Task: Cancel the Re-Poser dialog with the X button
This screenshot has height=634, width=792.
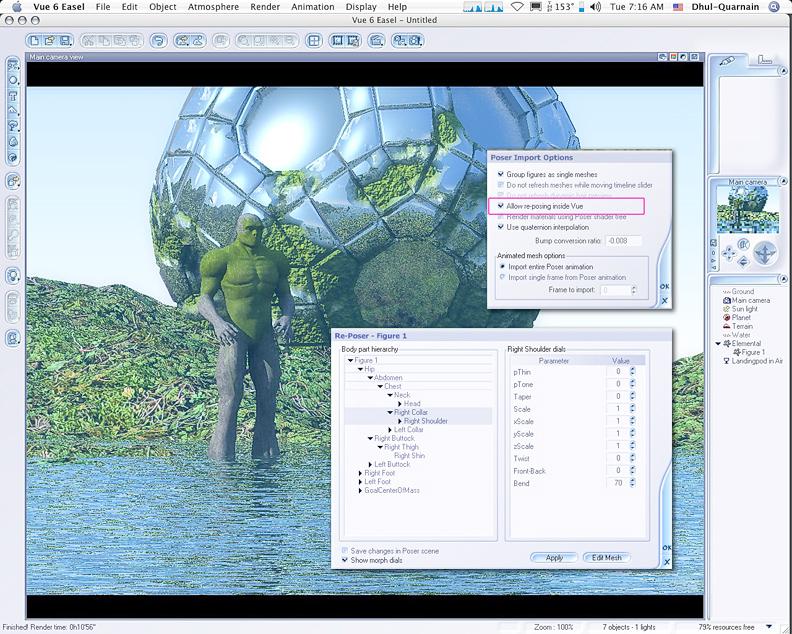Action: [667, 562]
